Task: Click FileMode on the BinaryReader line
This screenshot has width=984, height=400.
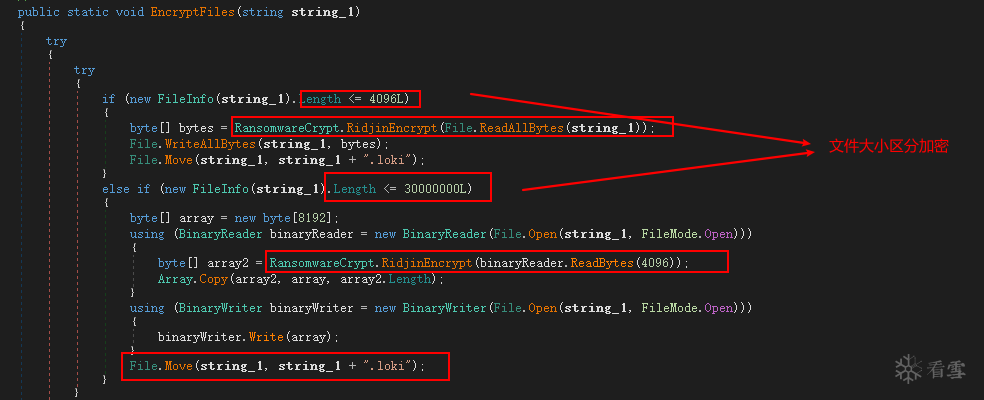Action: 671,234
